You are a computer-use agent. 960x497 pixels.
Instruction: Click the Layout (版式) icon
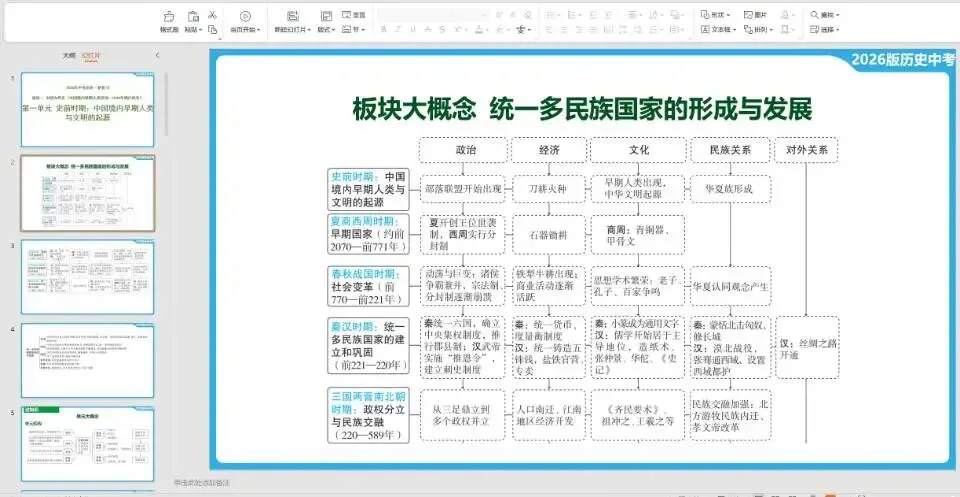click(x=326, y=17)
